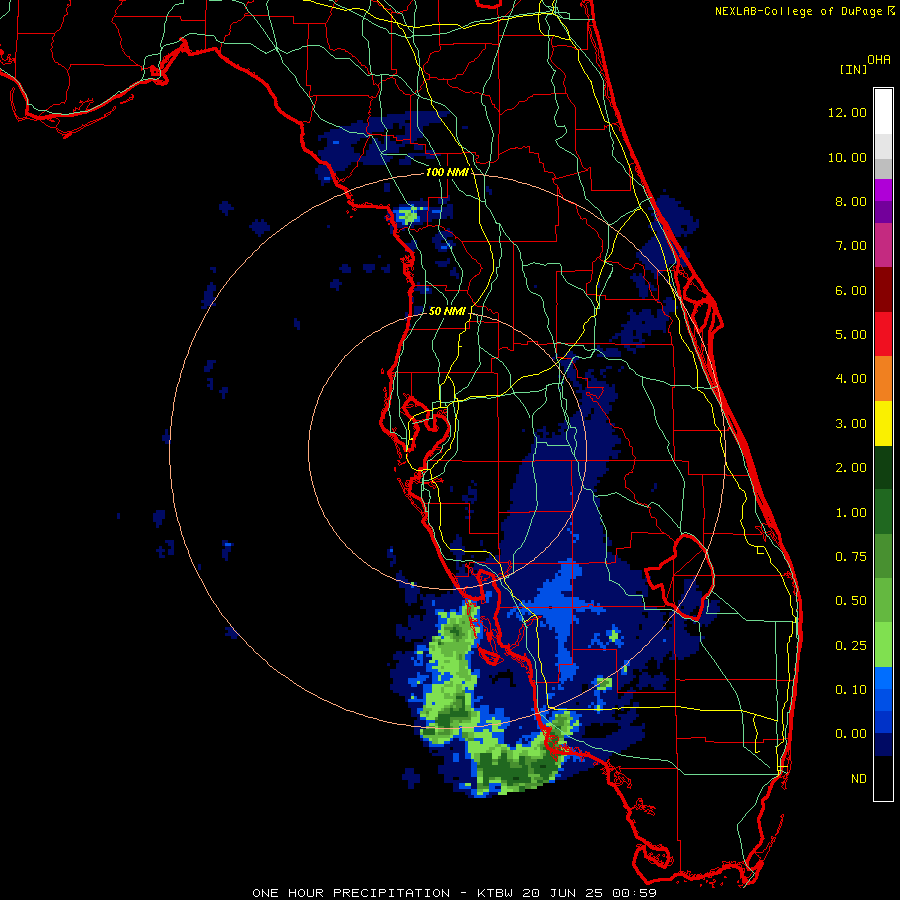Screen dimensions: 900x900
Task: Click the 50 NMI range ring label
Action: [x=447, y=311]
